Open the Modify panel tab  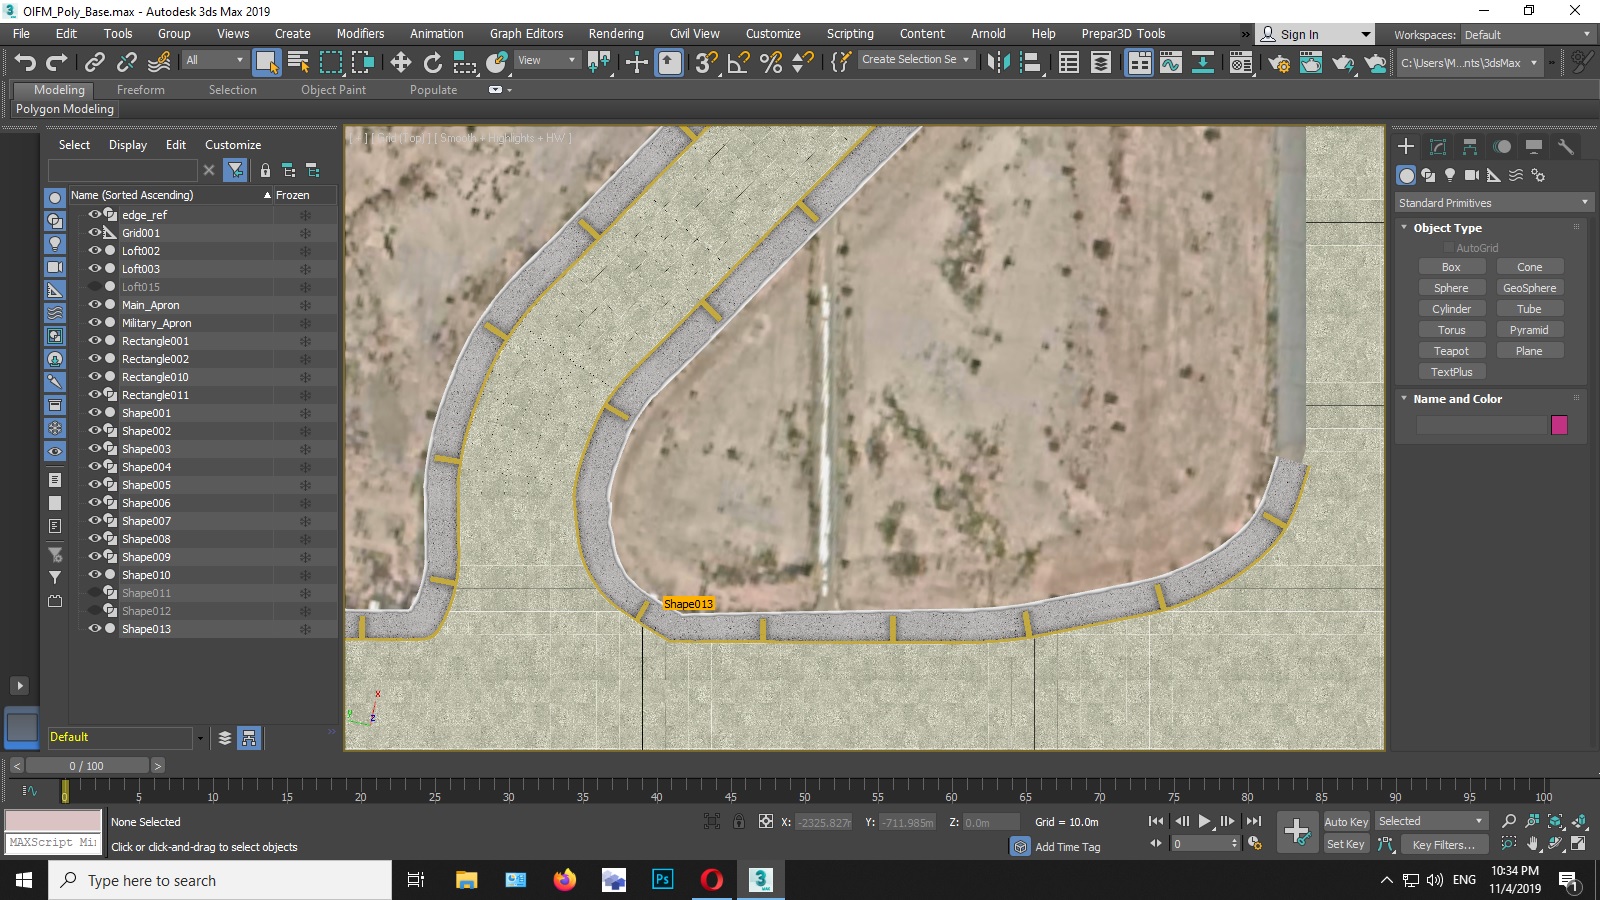[1438, 146]
